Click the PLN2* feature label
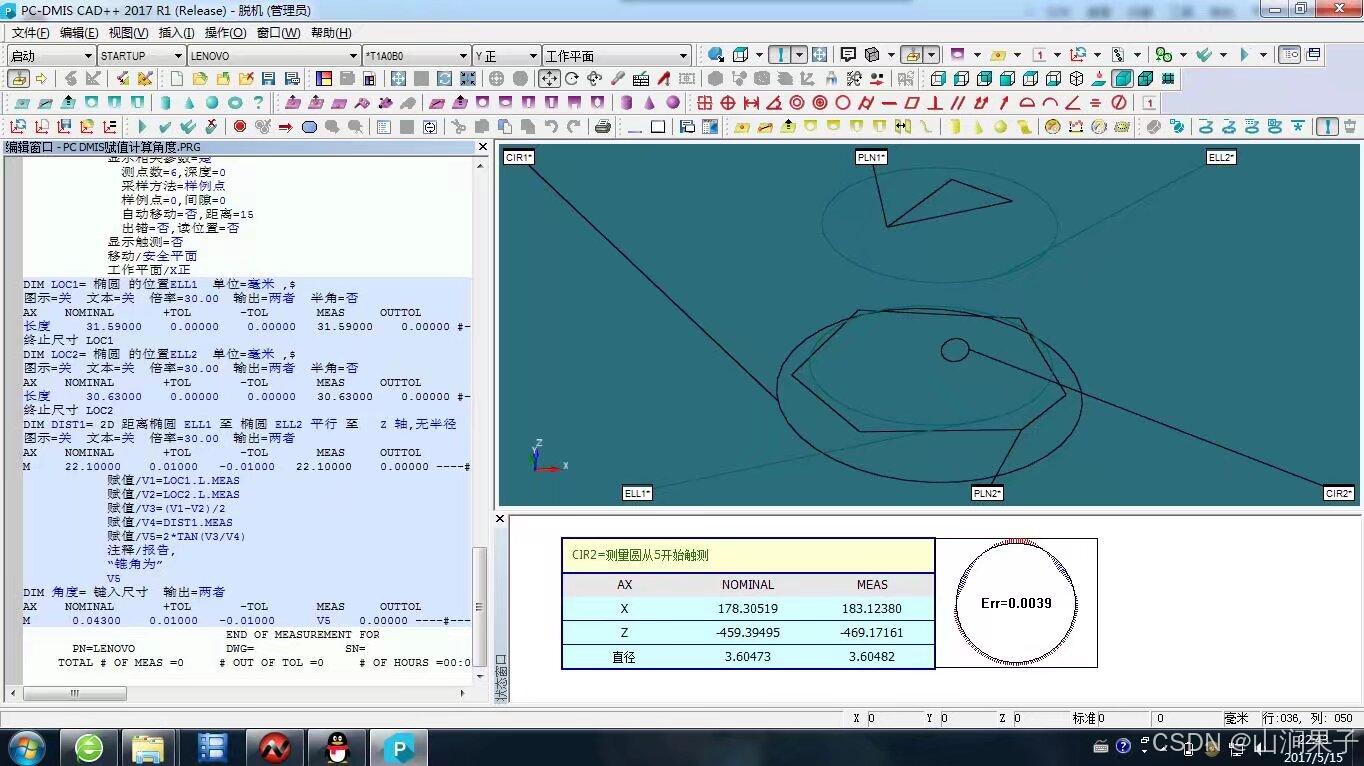Screen dimensions: 1364x766 (987, 493)
